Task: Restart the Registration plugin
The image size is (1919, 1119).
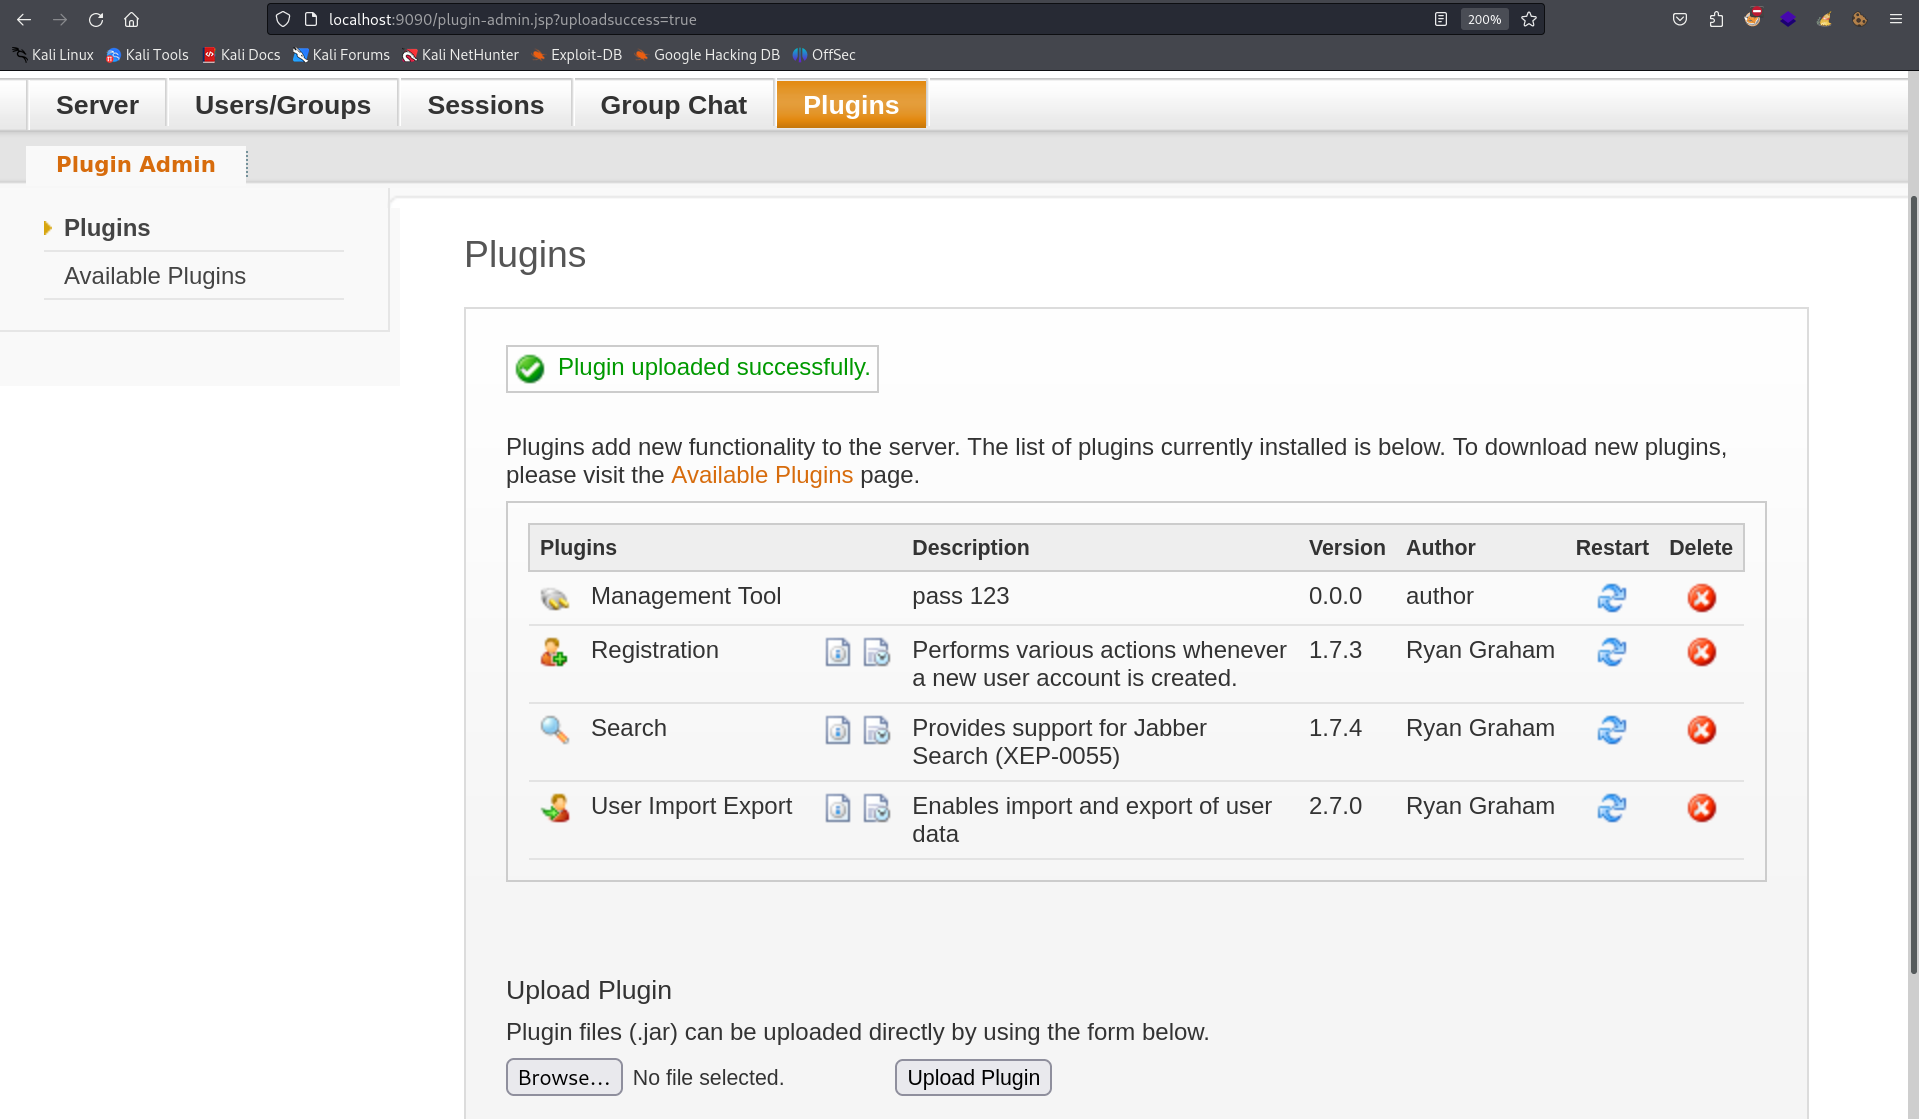Action: (1611, 652)
